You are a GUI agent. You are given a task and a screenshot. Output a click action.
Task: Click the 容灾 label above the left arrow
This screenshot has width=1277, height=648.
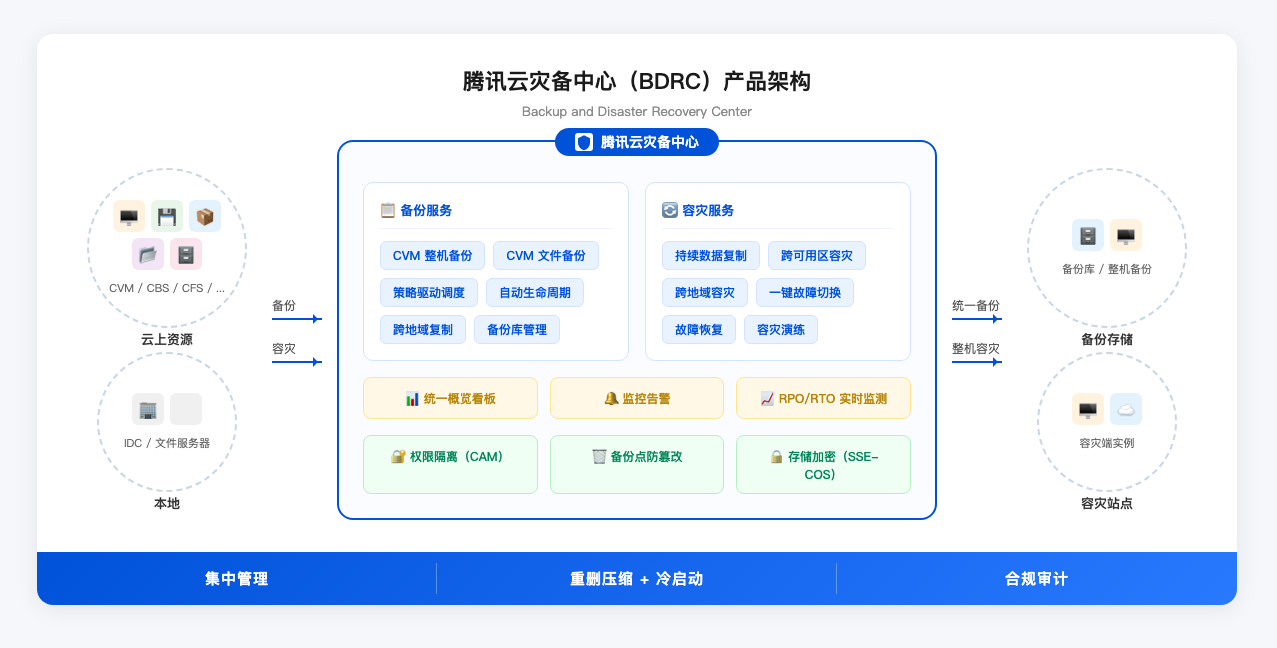[x=284, y=348]
